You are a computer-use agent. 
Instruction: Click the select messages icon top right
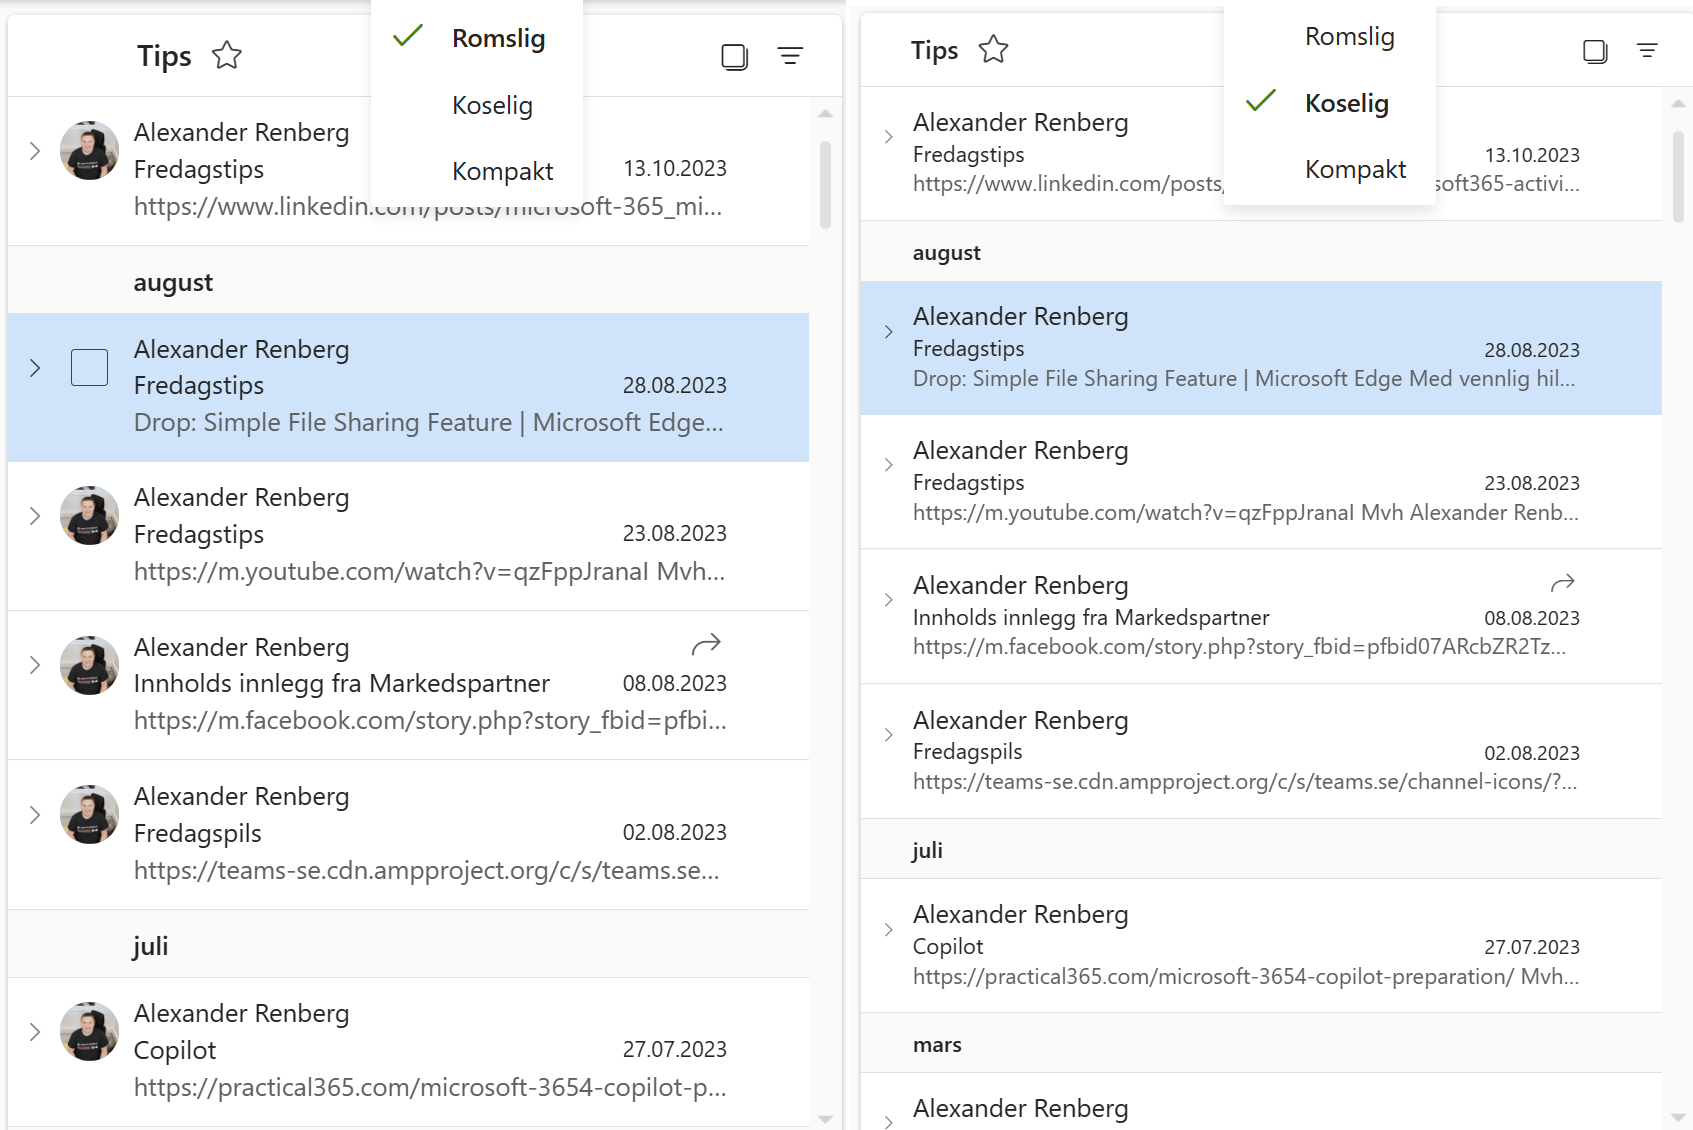[x=735, y=57]
